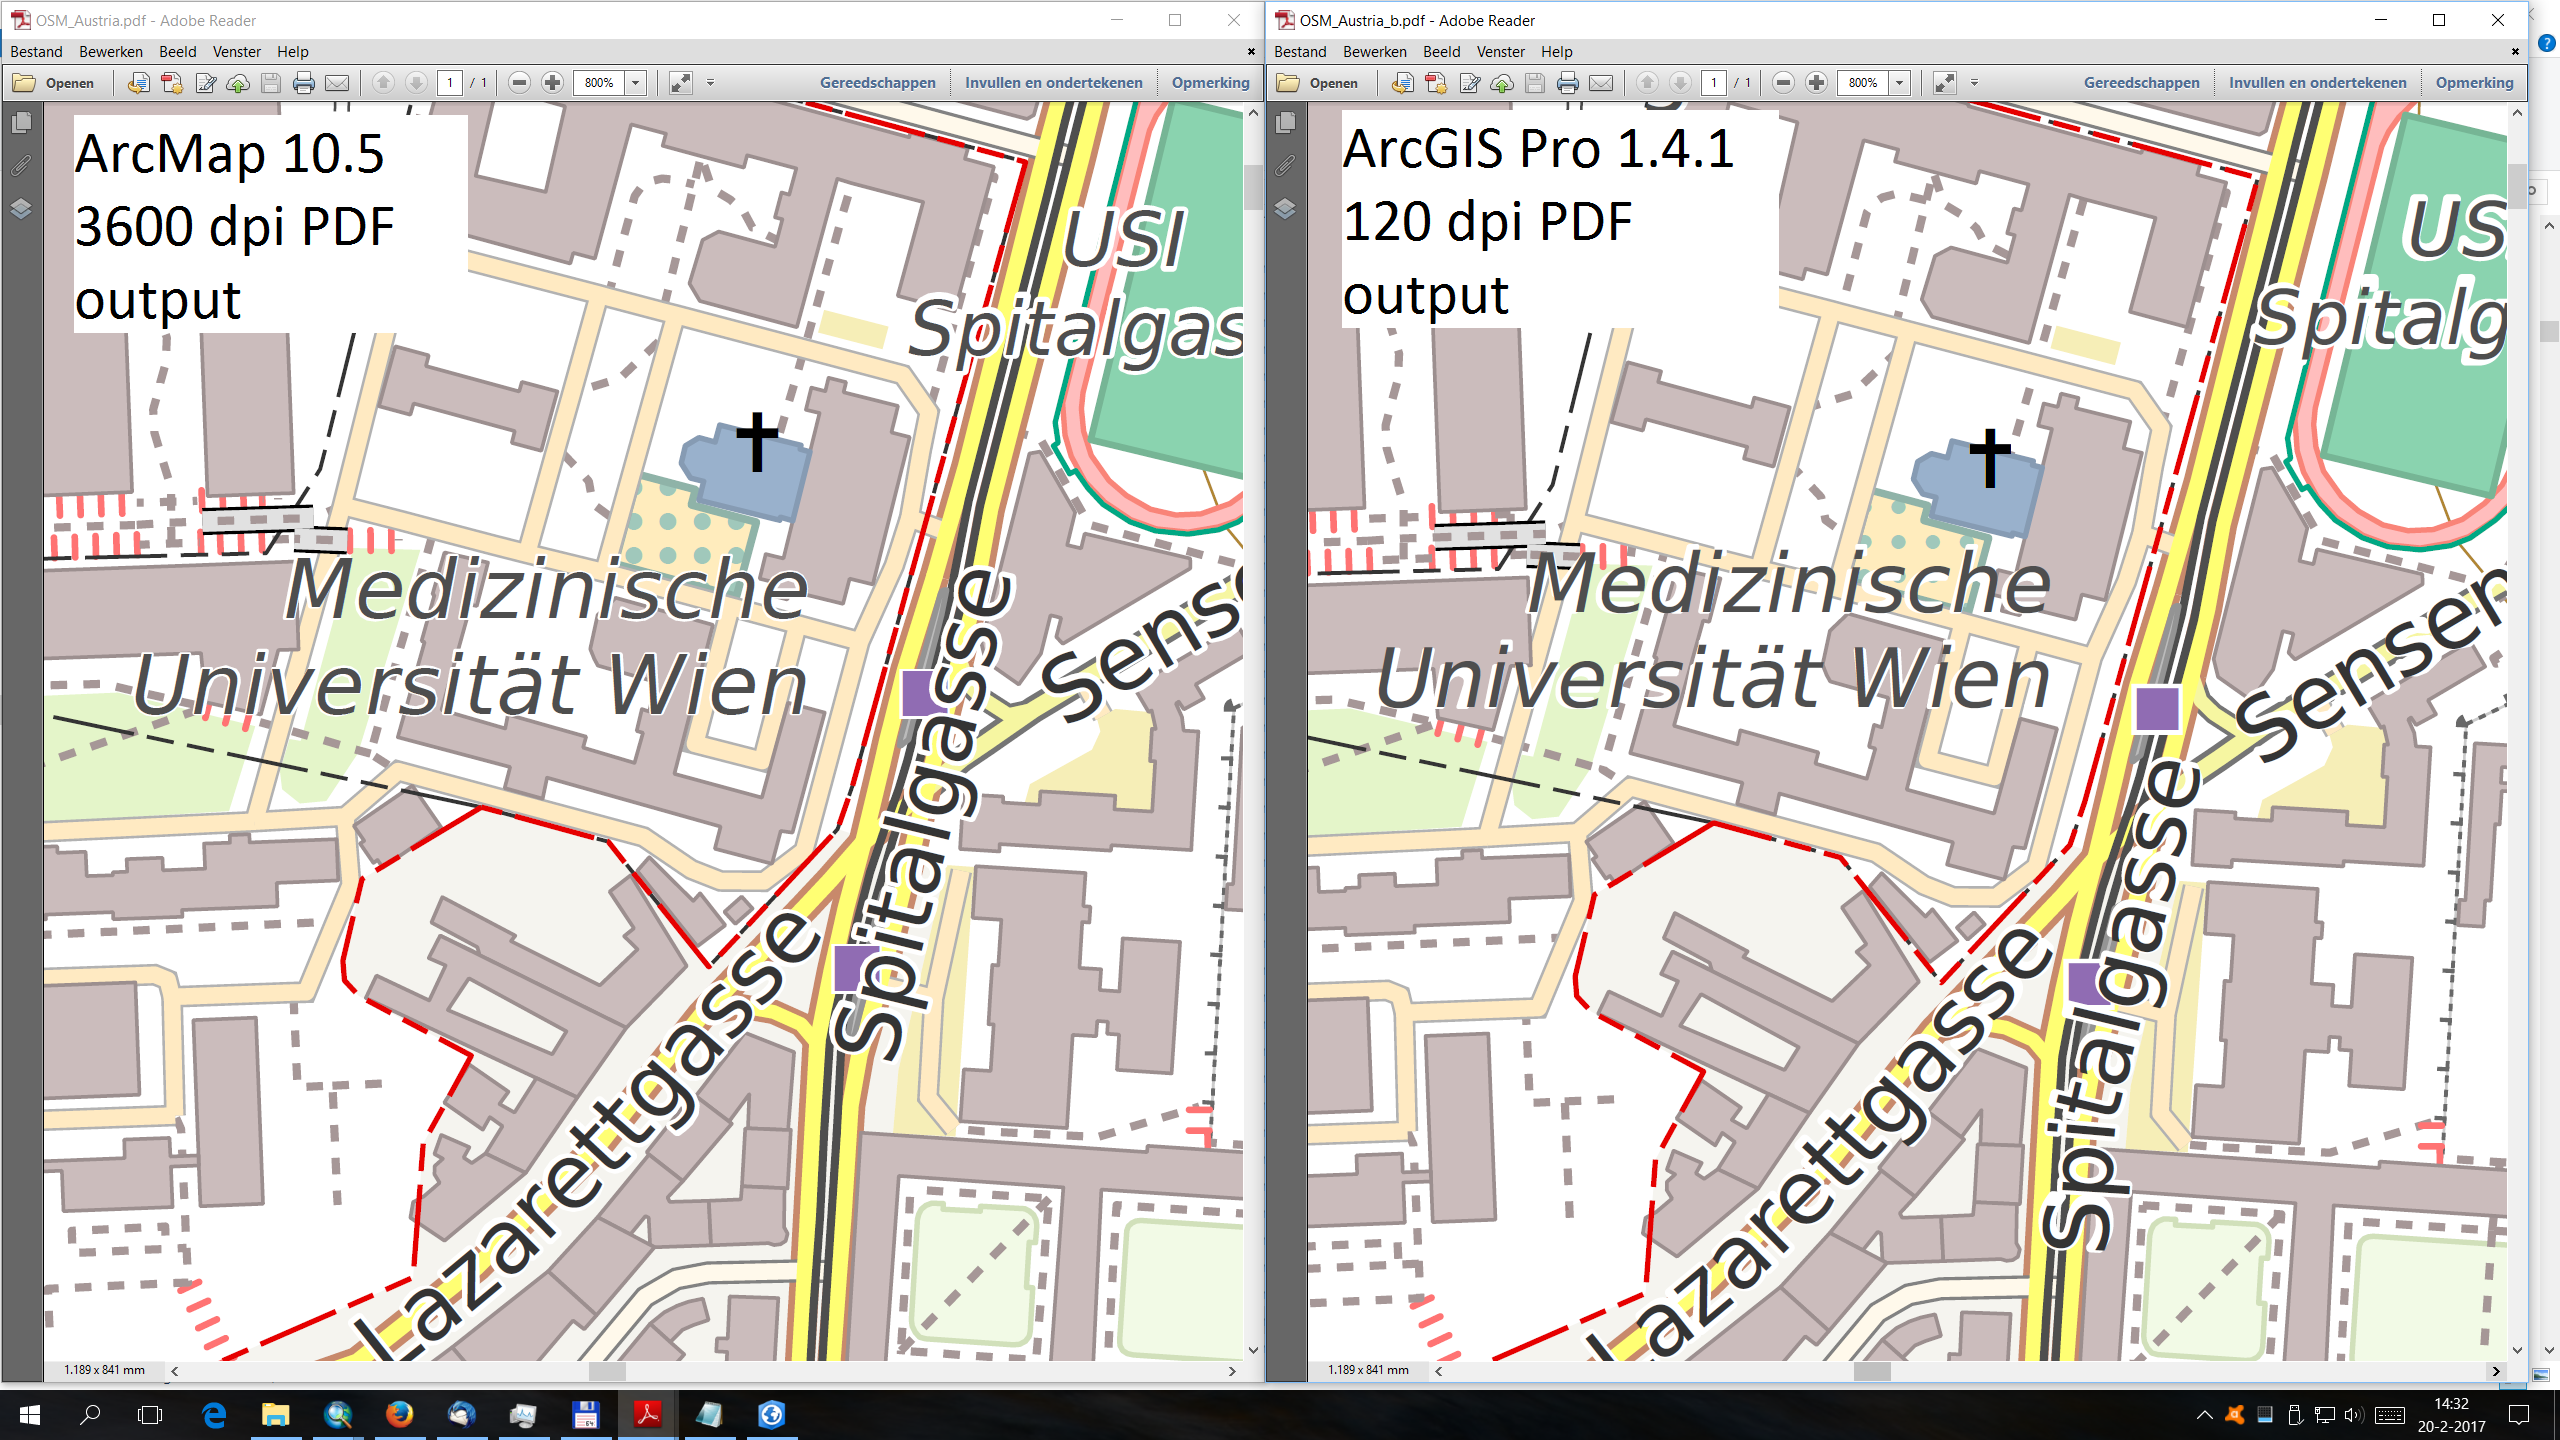2560x1440 pixels.
Task: Click the sign document pencil icon in left window
Action: (205, 83)
